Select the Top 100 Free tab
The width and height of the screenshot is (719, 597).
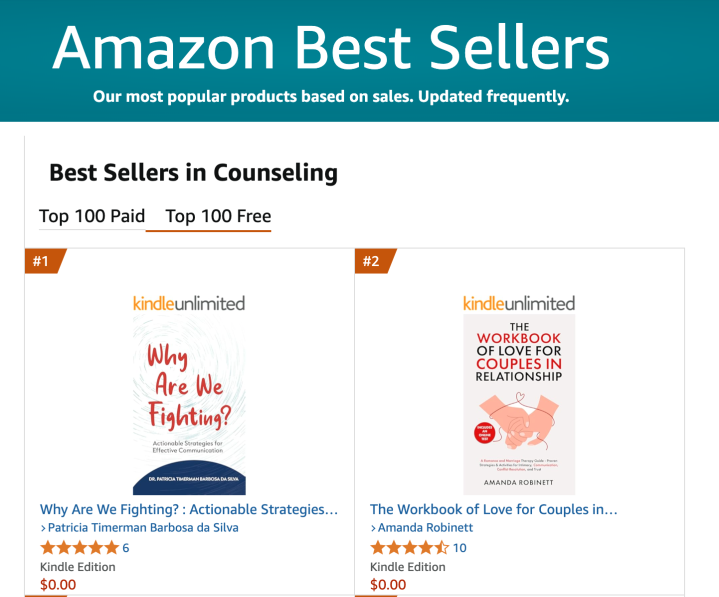click(x=218, y=216)
